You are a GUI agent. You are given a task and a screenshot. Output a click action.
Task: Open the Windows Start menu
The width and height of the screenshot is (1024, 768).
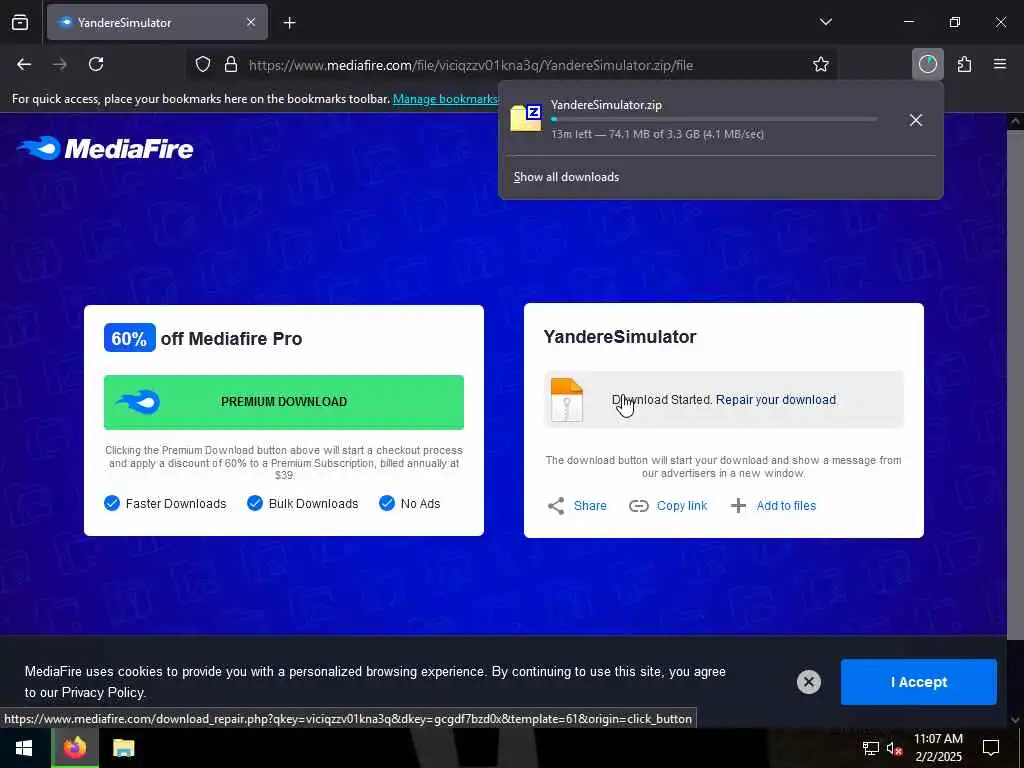click(24, 748)
